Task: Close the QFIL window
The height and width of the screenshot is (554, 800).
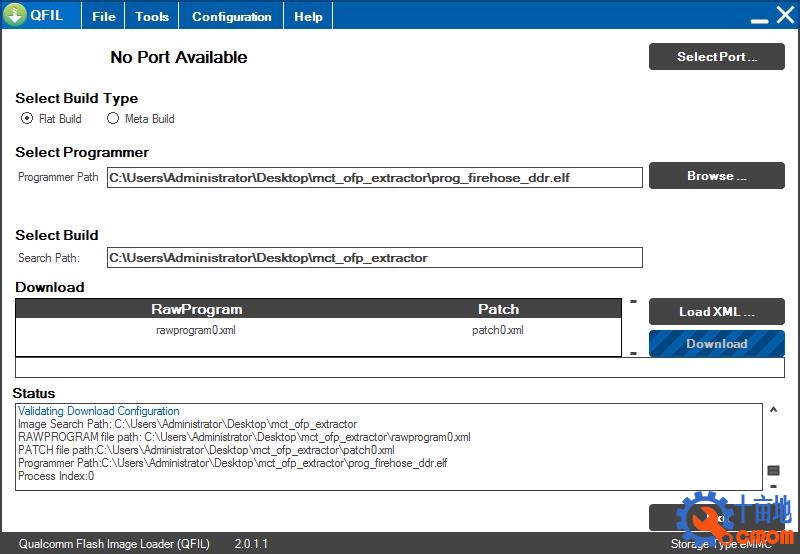Action: tap(785, 16)
